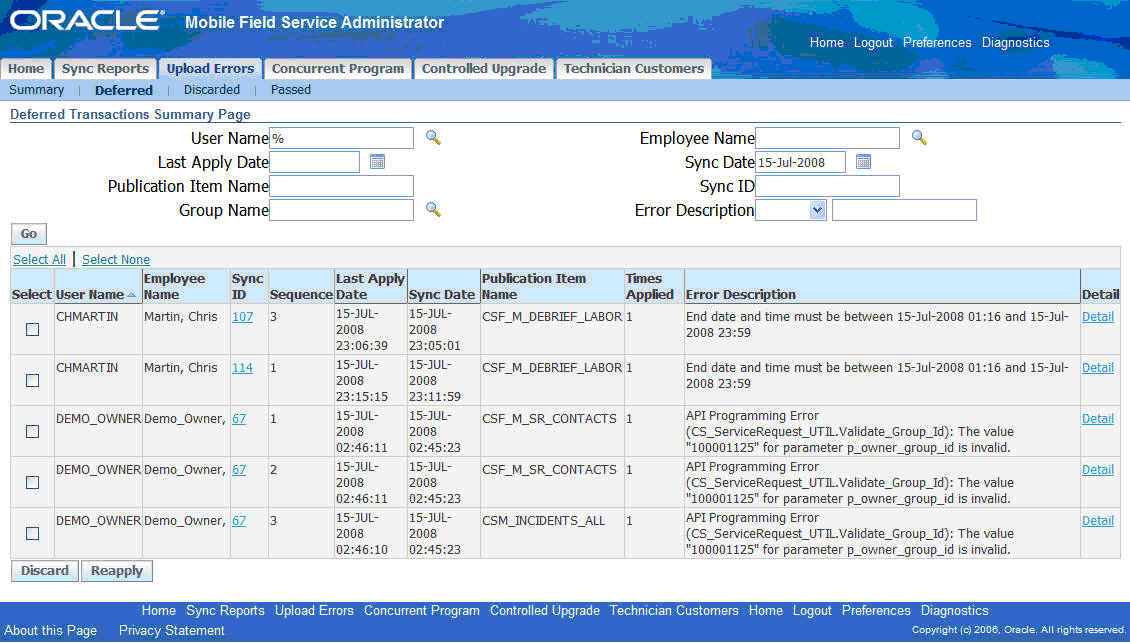This screenshot has height=643, width=1130.
Task: Open Sync ID 114 link
Action: point(242,368)
